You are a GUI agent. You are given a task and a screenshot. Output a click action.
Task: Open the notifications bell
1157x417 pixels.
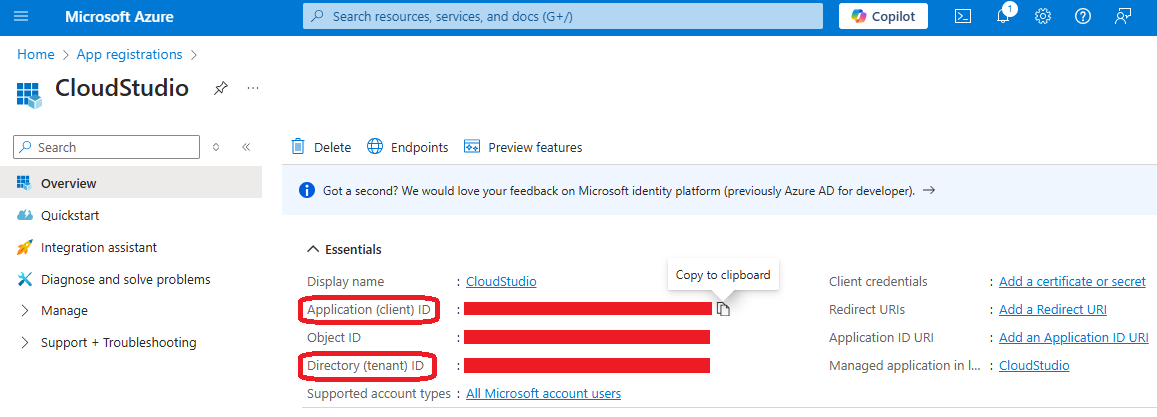coord(1004,16)
